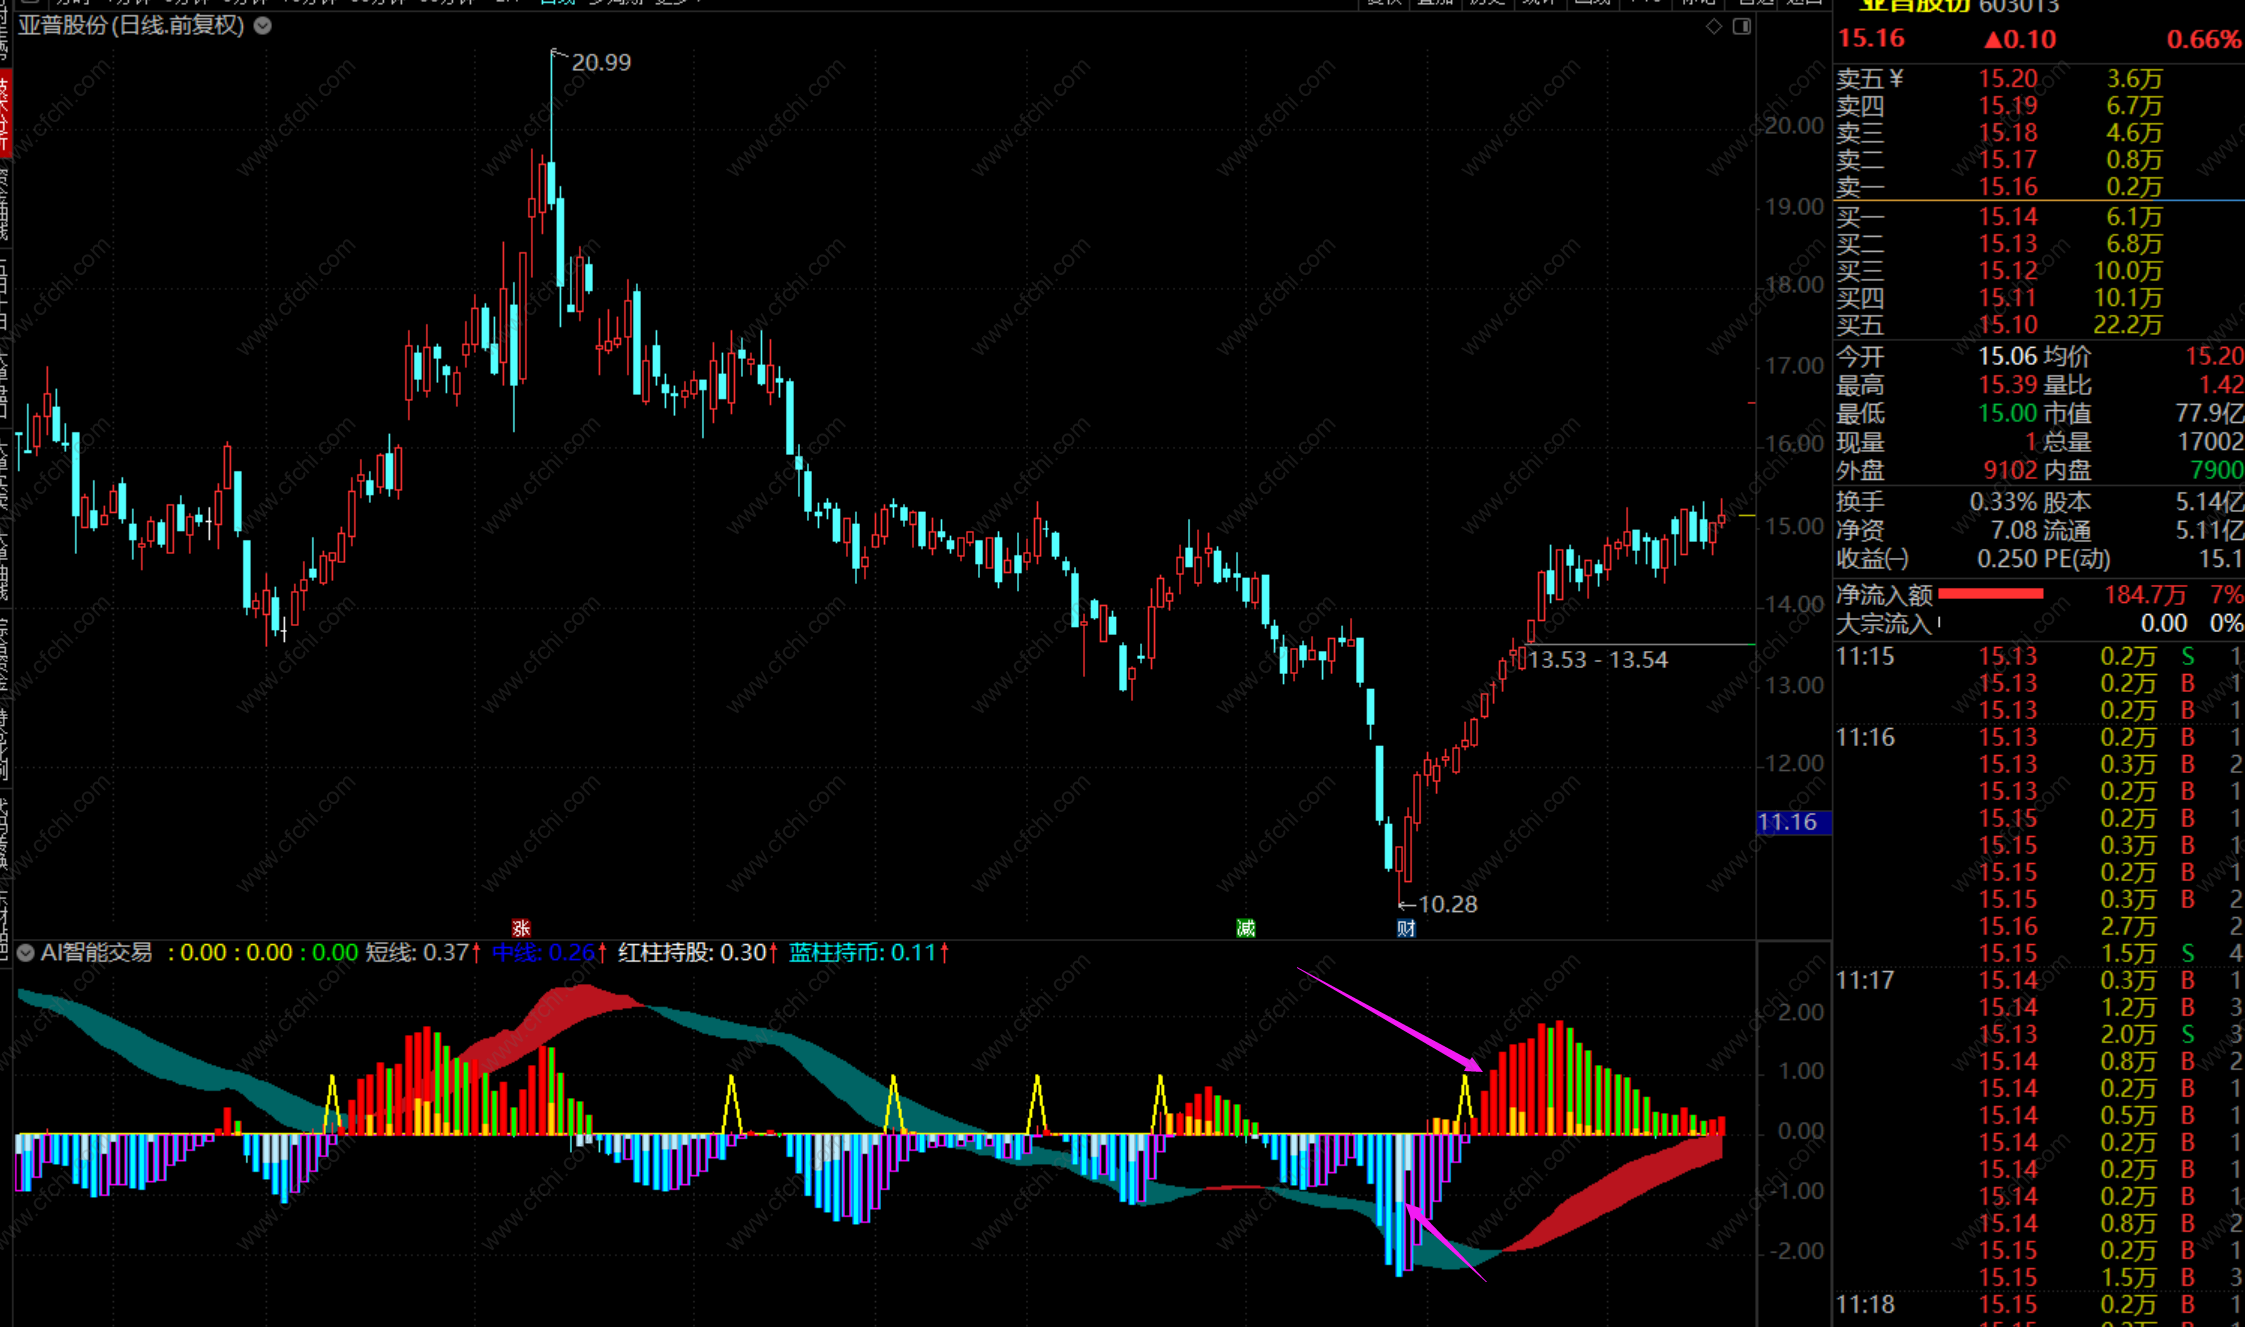Click the 卖五 ¥ symbol toggle
Image resolution: width=2245 pixels, height=1327 pixels.
pyautogui.click(x=1897, y=79)
